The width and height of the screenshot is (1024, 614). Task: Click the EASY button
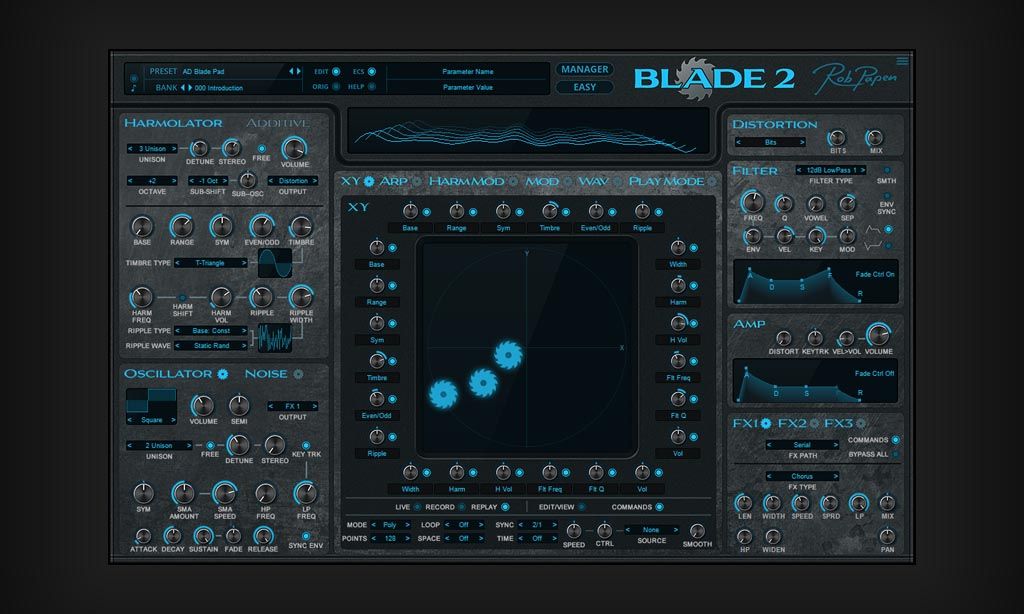click(x=584, y=87)
